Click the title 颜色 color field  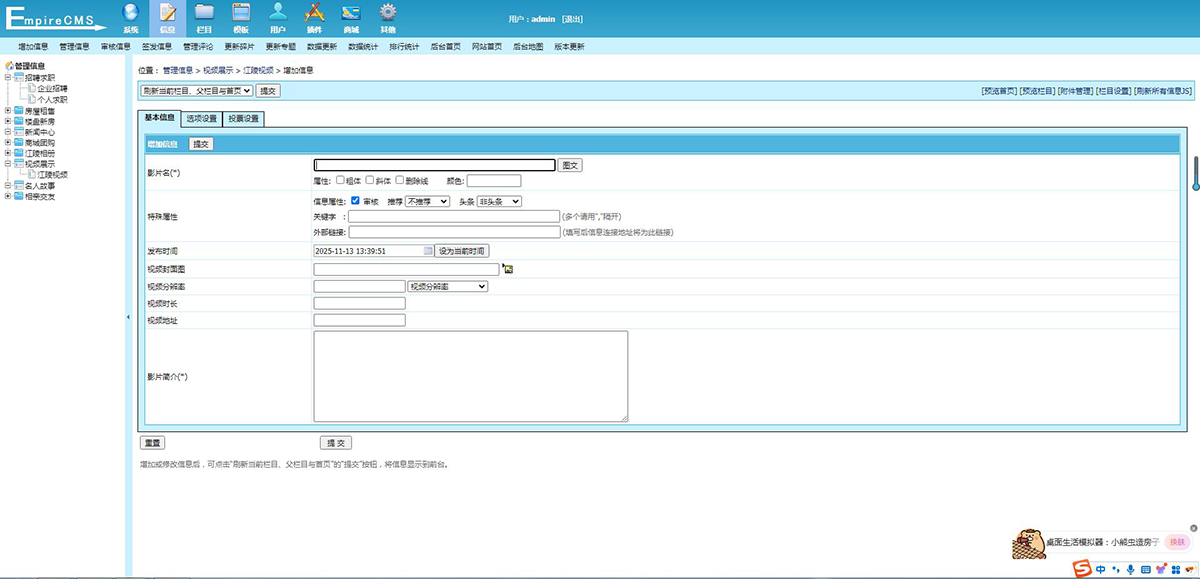[x=493, y=181]
